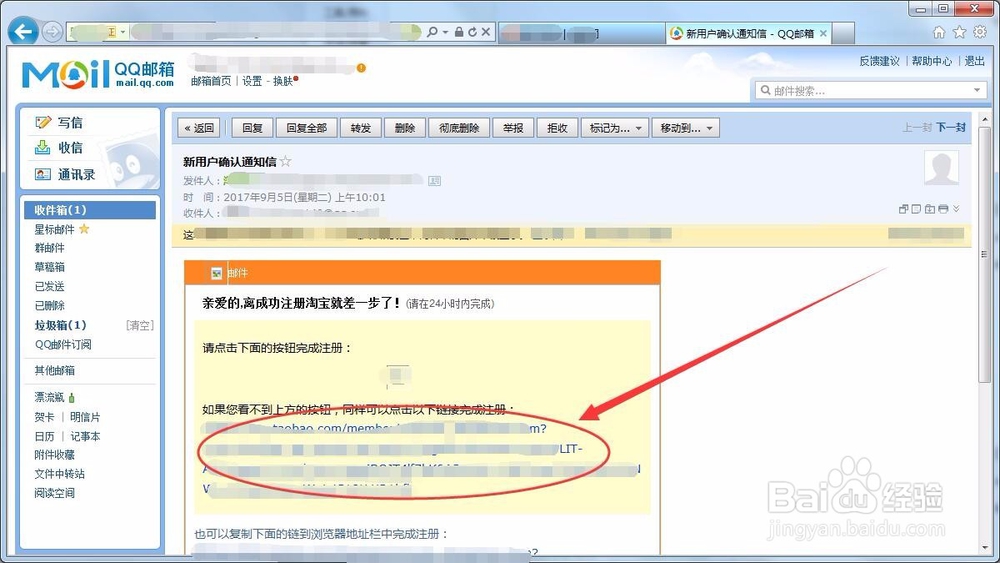The image size is (1000, 563).
Task: Open a new blank browser tab
Action: click(843, 33)
